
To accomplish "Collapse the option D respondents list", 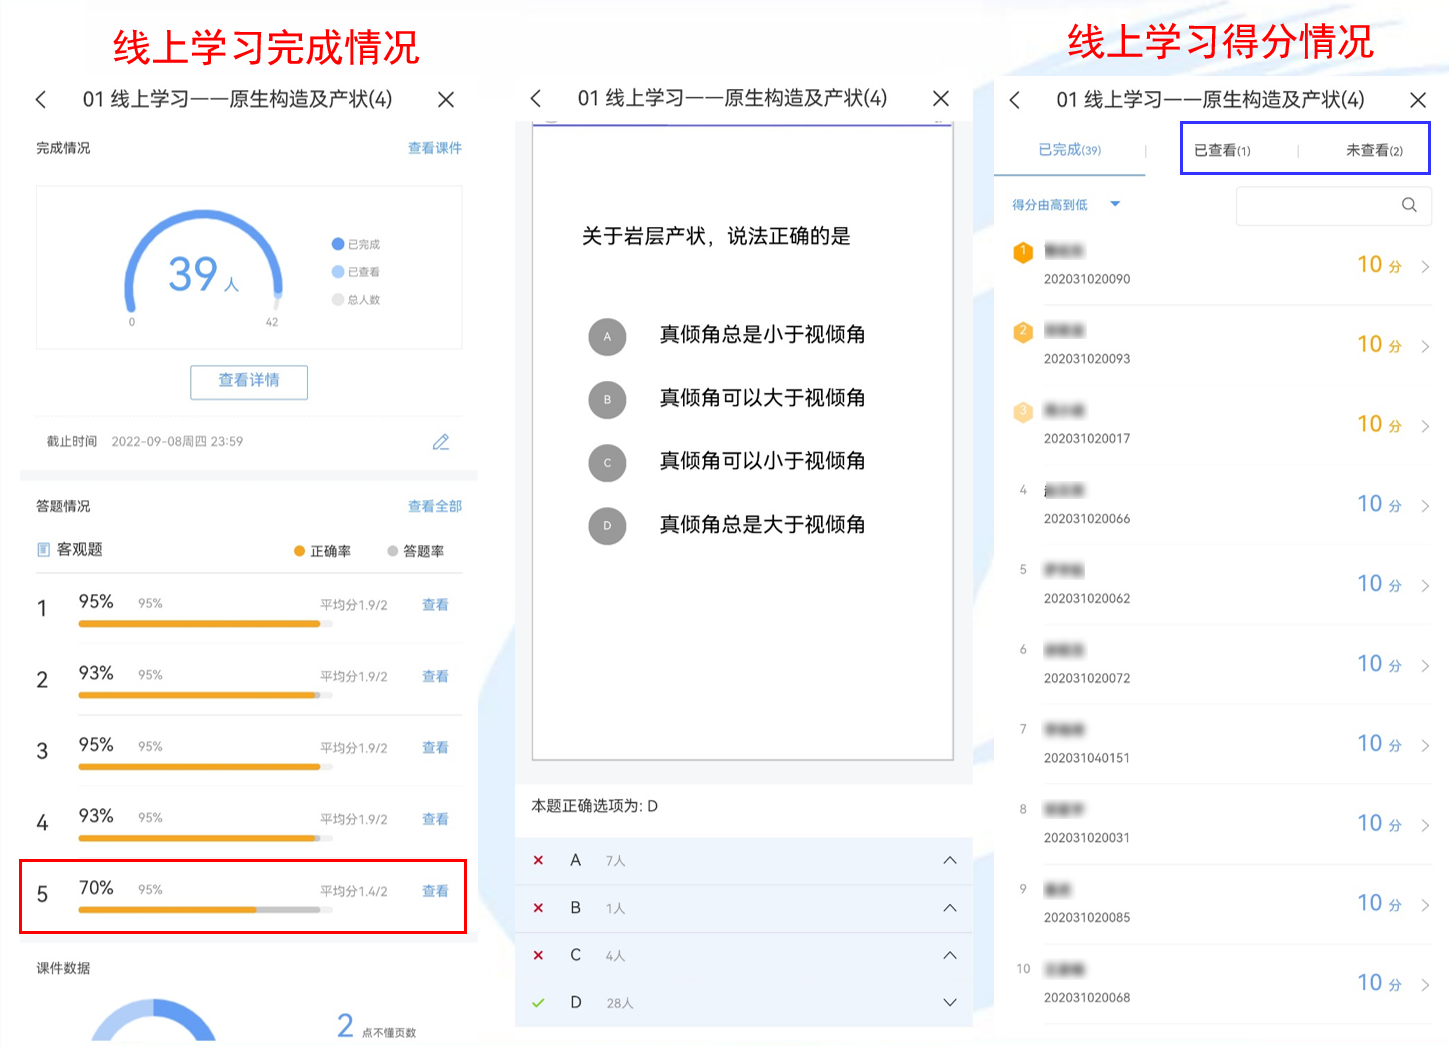I will [x=949, y=1003].
